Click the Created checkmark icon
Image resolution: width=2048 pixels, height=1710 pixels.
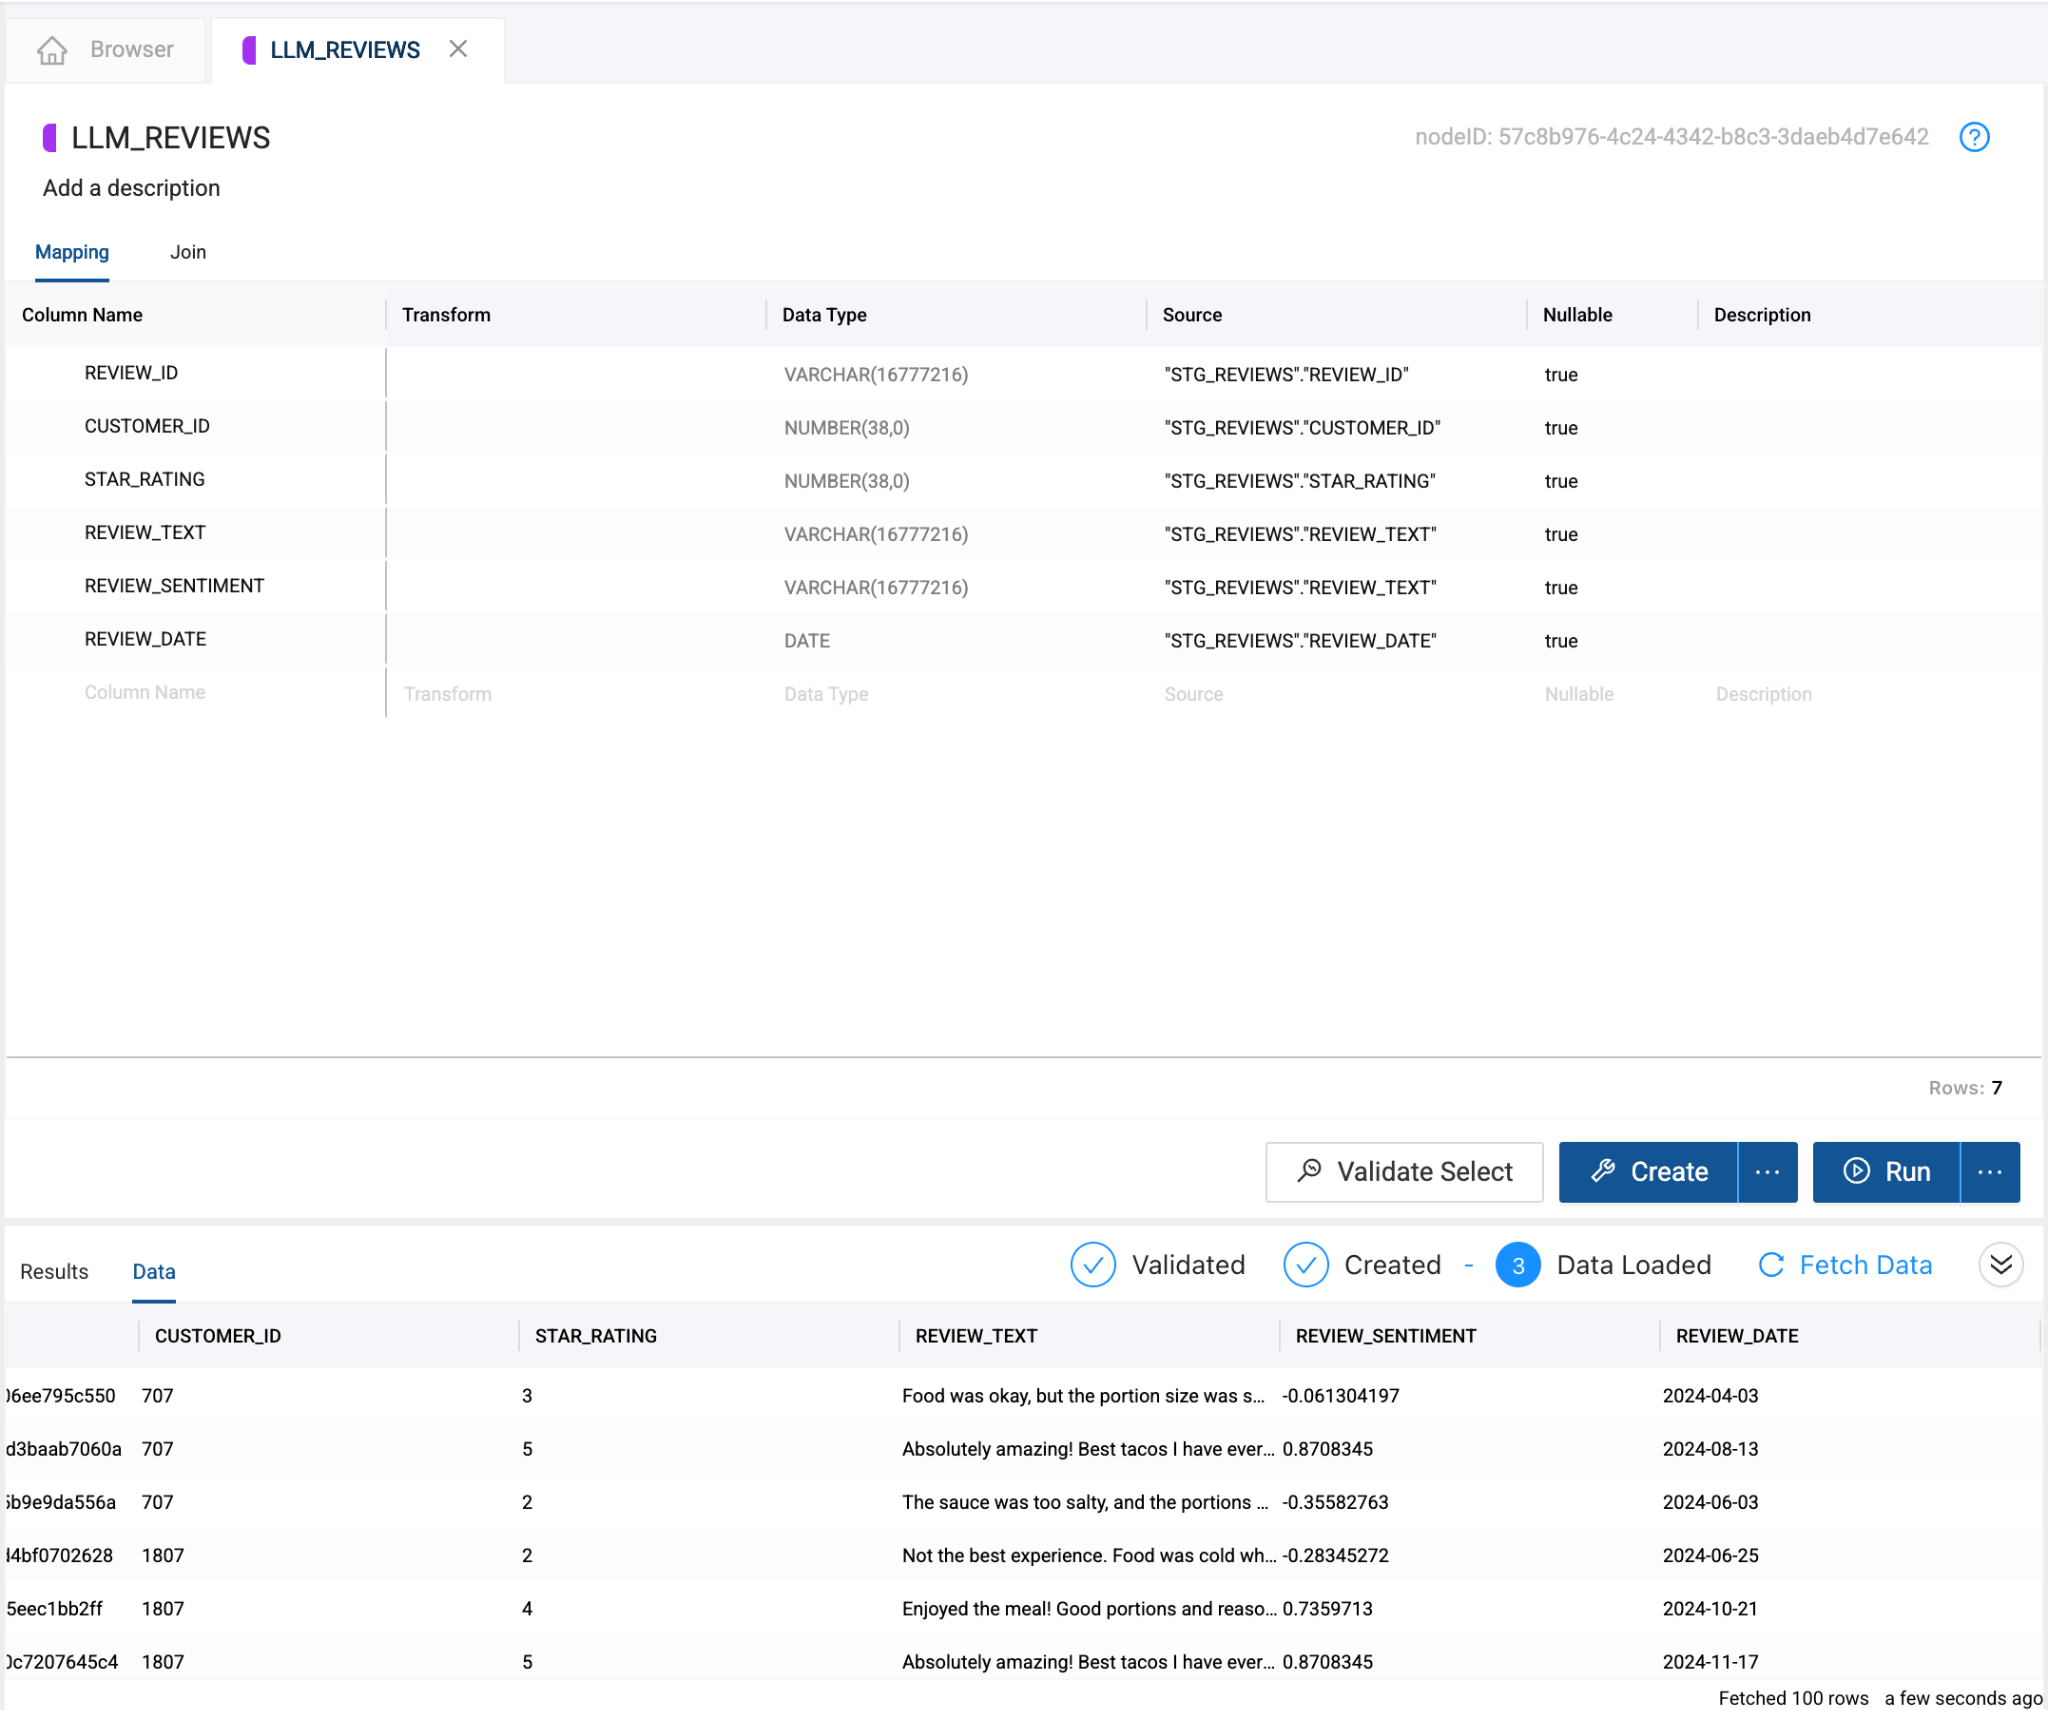click(x=1306, y=1265)
